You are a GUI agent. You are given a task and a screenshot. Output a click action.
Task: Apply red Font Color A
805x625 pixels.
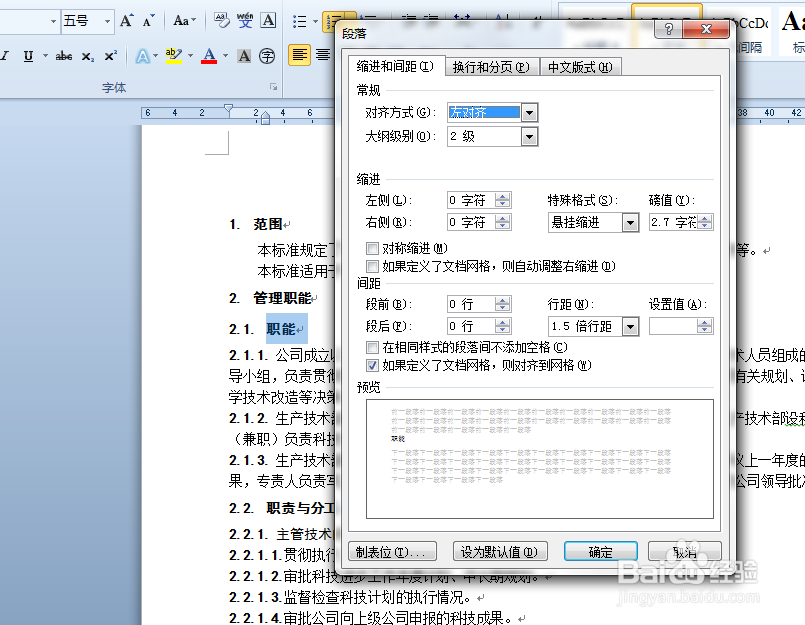click(x=209, y=55)
